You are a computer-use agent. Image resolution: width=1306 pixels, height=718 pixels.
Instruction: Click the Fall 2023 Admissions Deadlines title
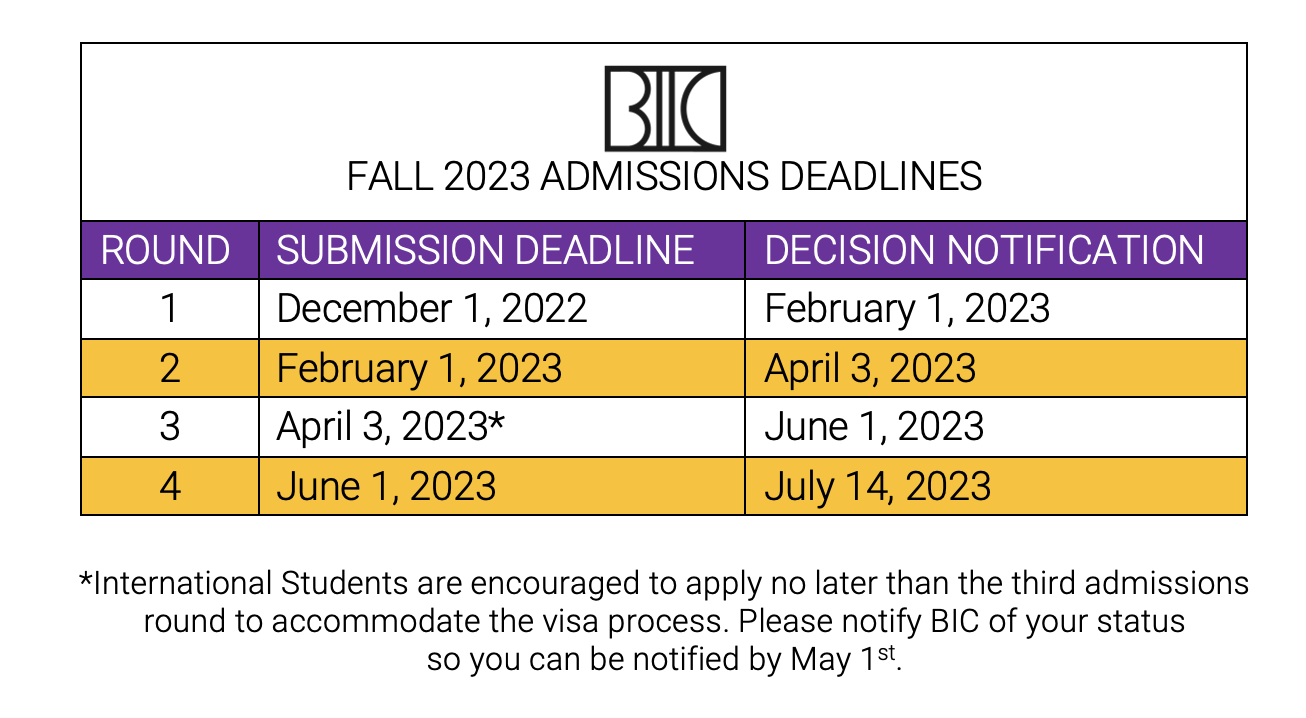click(664, 177)
